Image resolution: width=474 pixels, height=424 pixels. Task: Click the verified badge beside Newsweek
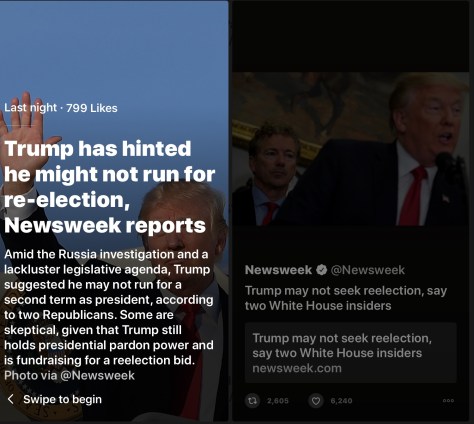[321, 270]
